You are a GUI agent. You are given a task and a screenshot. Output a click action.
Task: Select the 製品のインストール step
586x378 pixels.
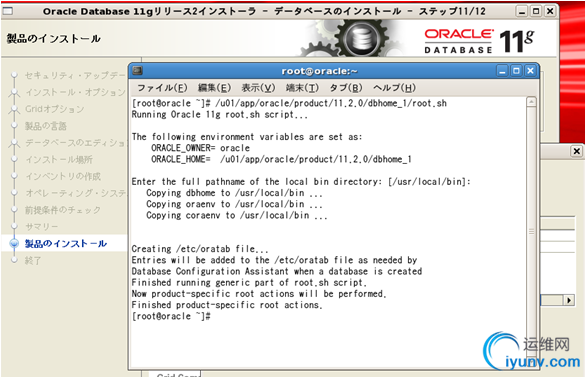pyautogui.click(x=66, y=243)
